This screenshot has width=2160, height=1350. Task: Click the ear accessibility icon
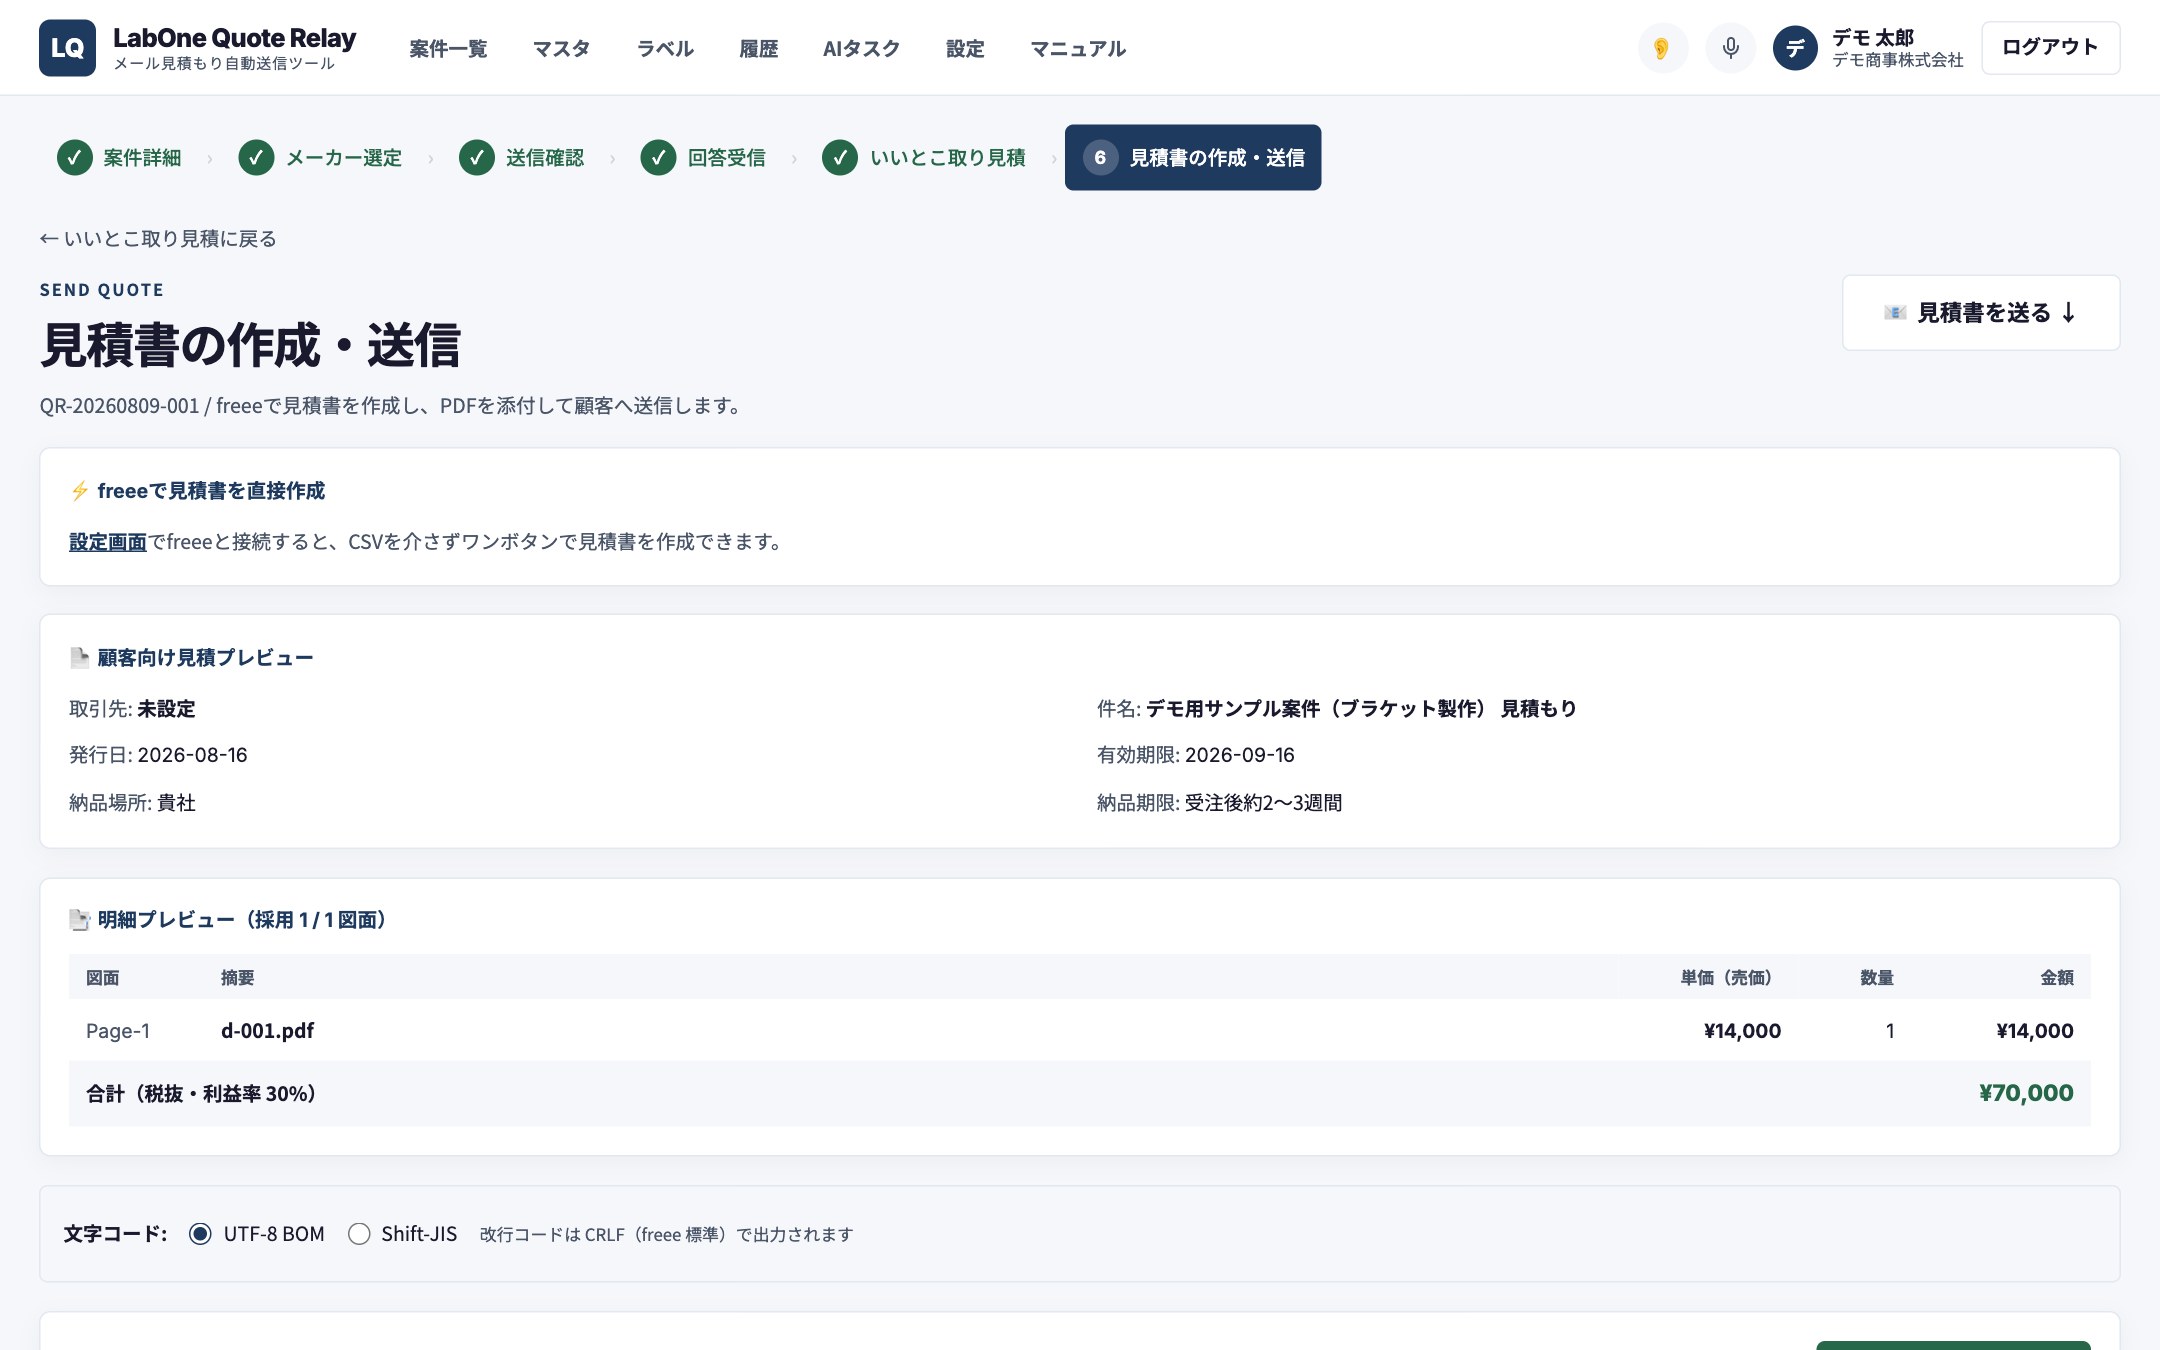tap(1662, 48)
